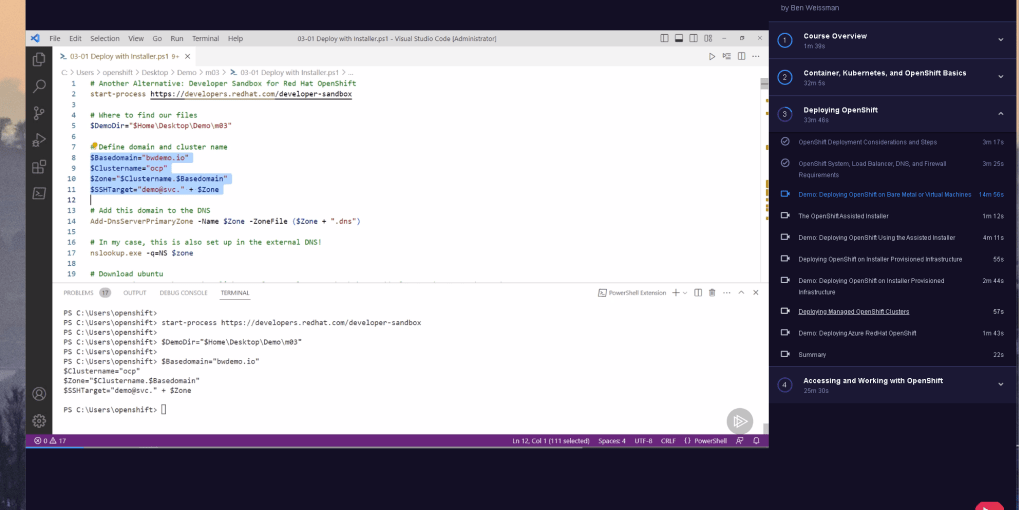Open the Extensions view in activity bar
Screen dimensions: 1023x510
pos(39,166)
